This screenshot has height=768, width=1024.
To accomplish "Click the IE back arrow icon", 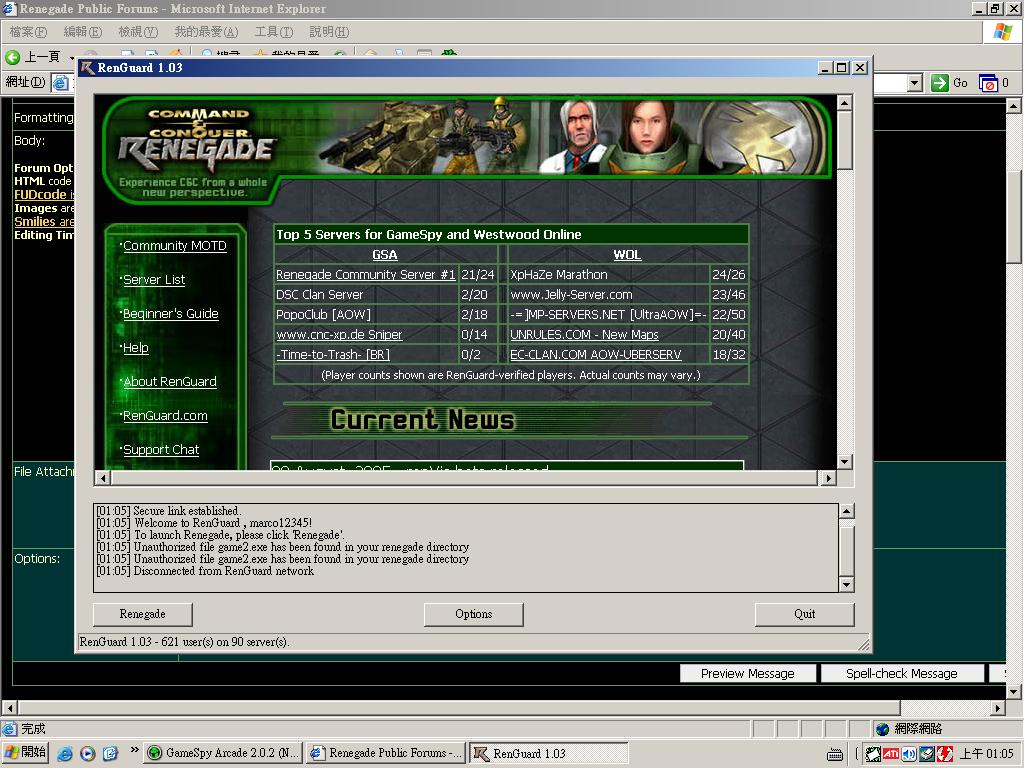I will point(13,57).
